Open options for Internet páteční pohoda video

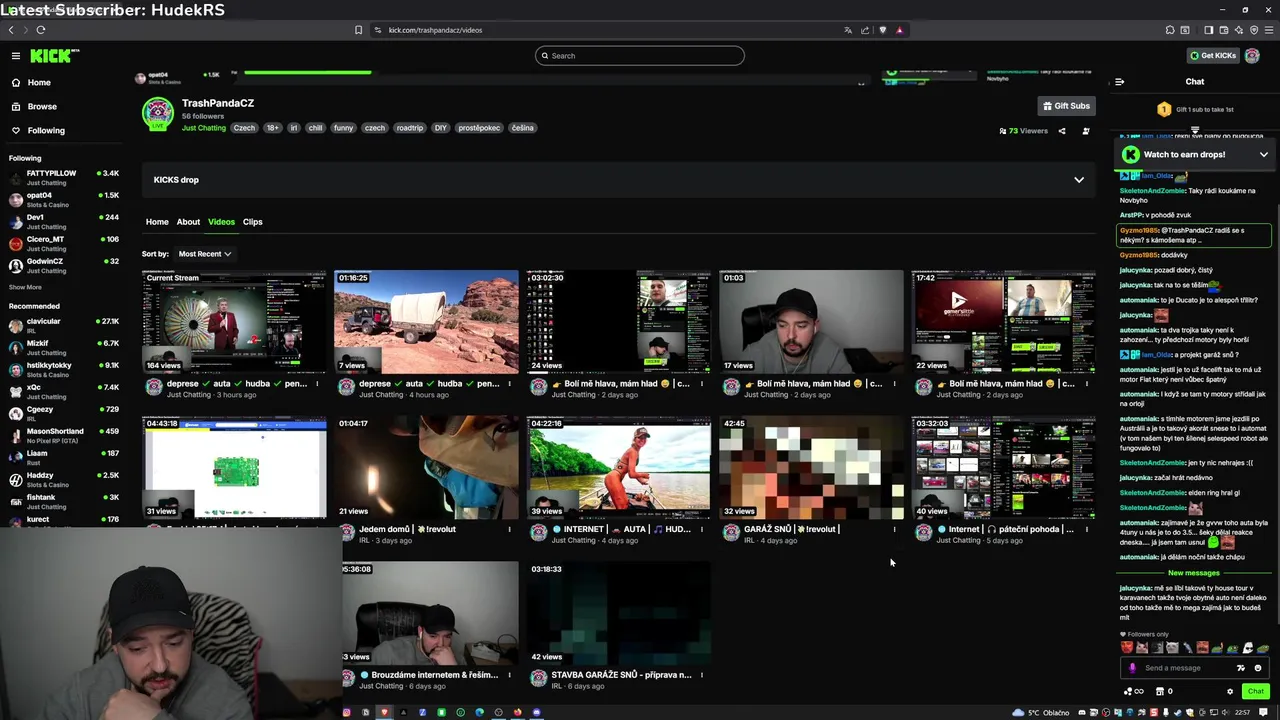click(x=1086, y=529)
